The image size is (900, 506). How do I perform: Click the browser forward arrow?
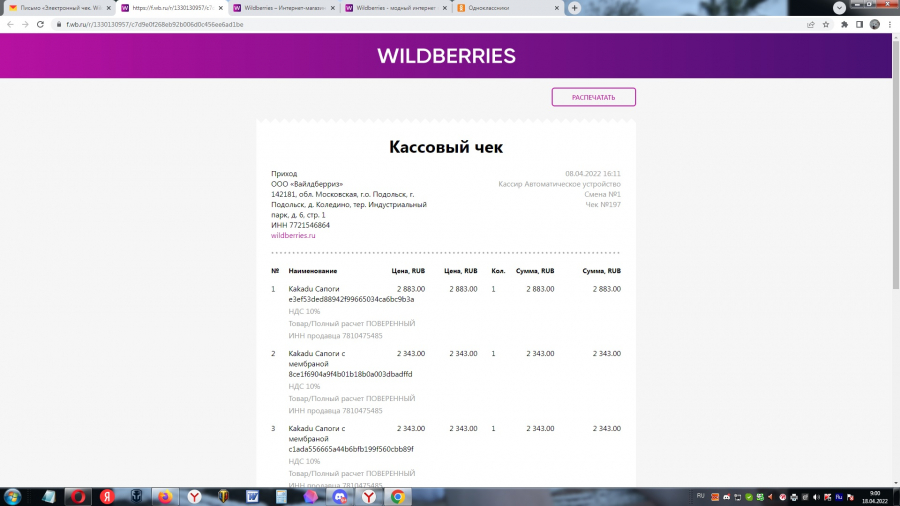click(25, 25)
